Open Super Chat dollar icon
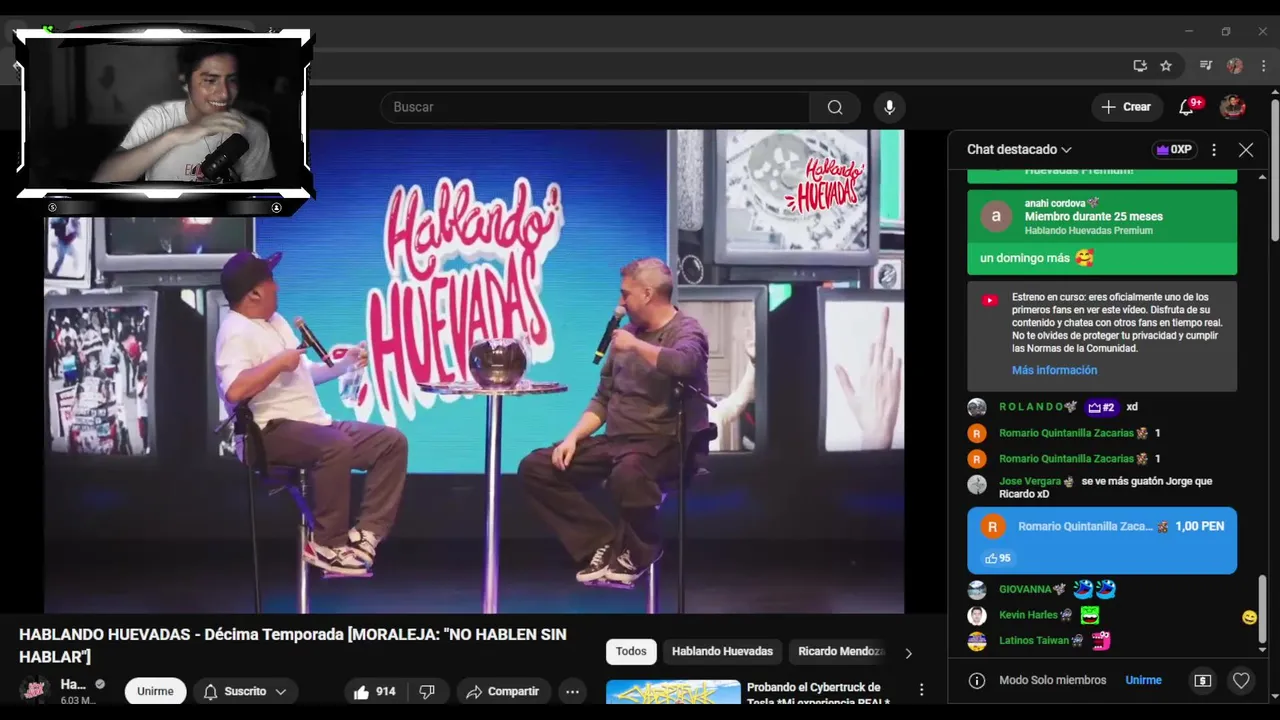The image size is (1280, 720). click(1203, 680)
